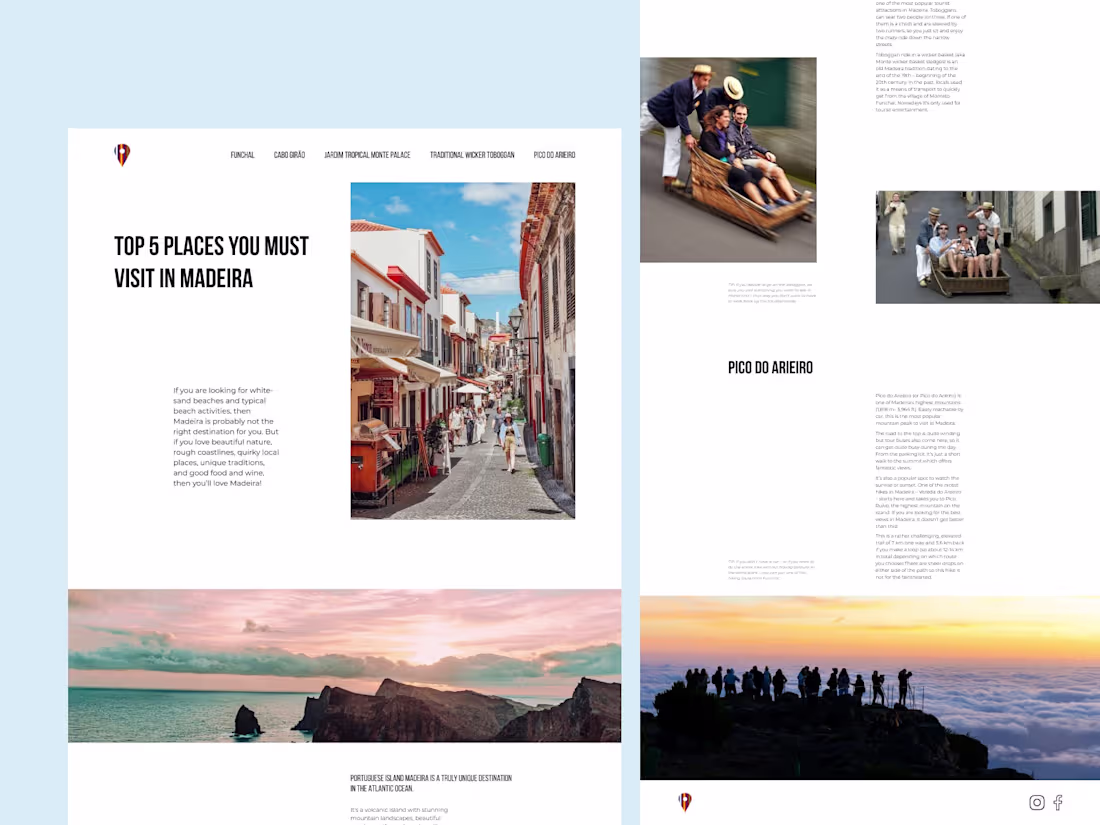1100x825 pixels.
Task: Open the Funchal street photo
Action: click(x=462, y=350)
